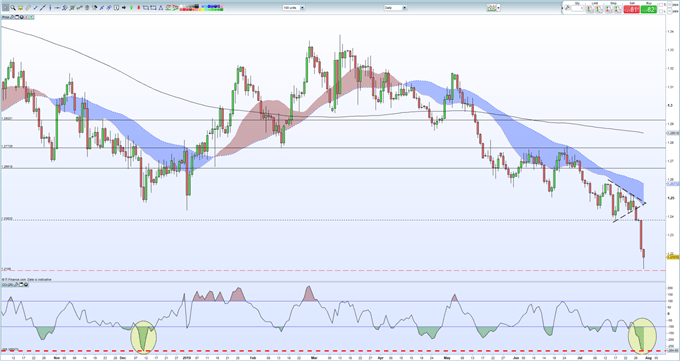Click the 2019 label on time axis
The height and width of the screenshot is (361, 680).
tap(187, 358)
